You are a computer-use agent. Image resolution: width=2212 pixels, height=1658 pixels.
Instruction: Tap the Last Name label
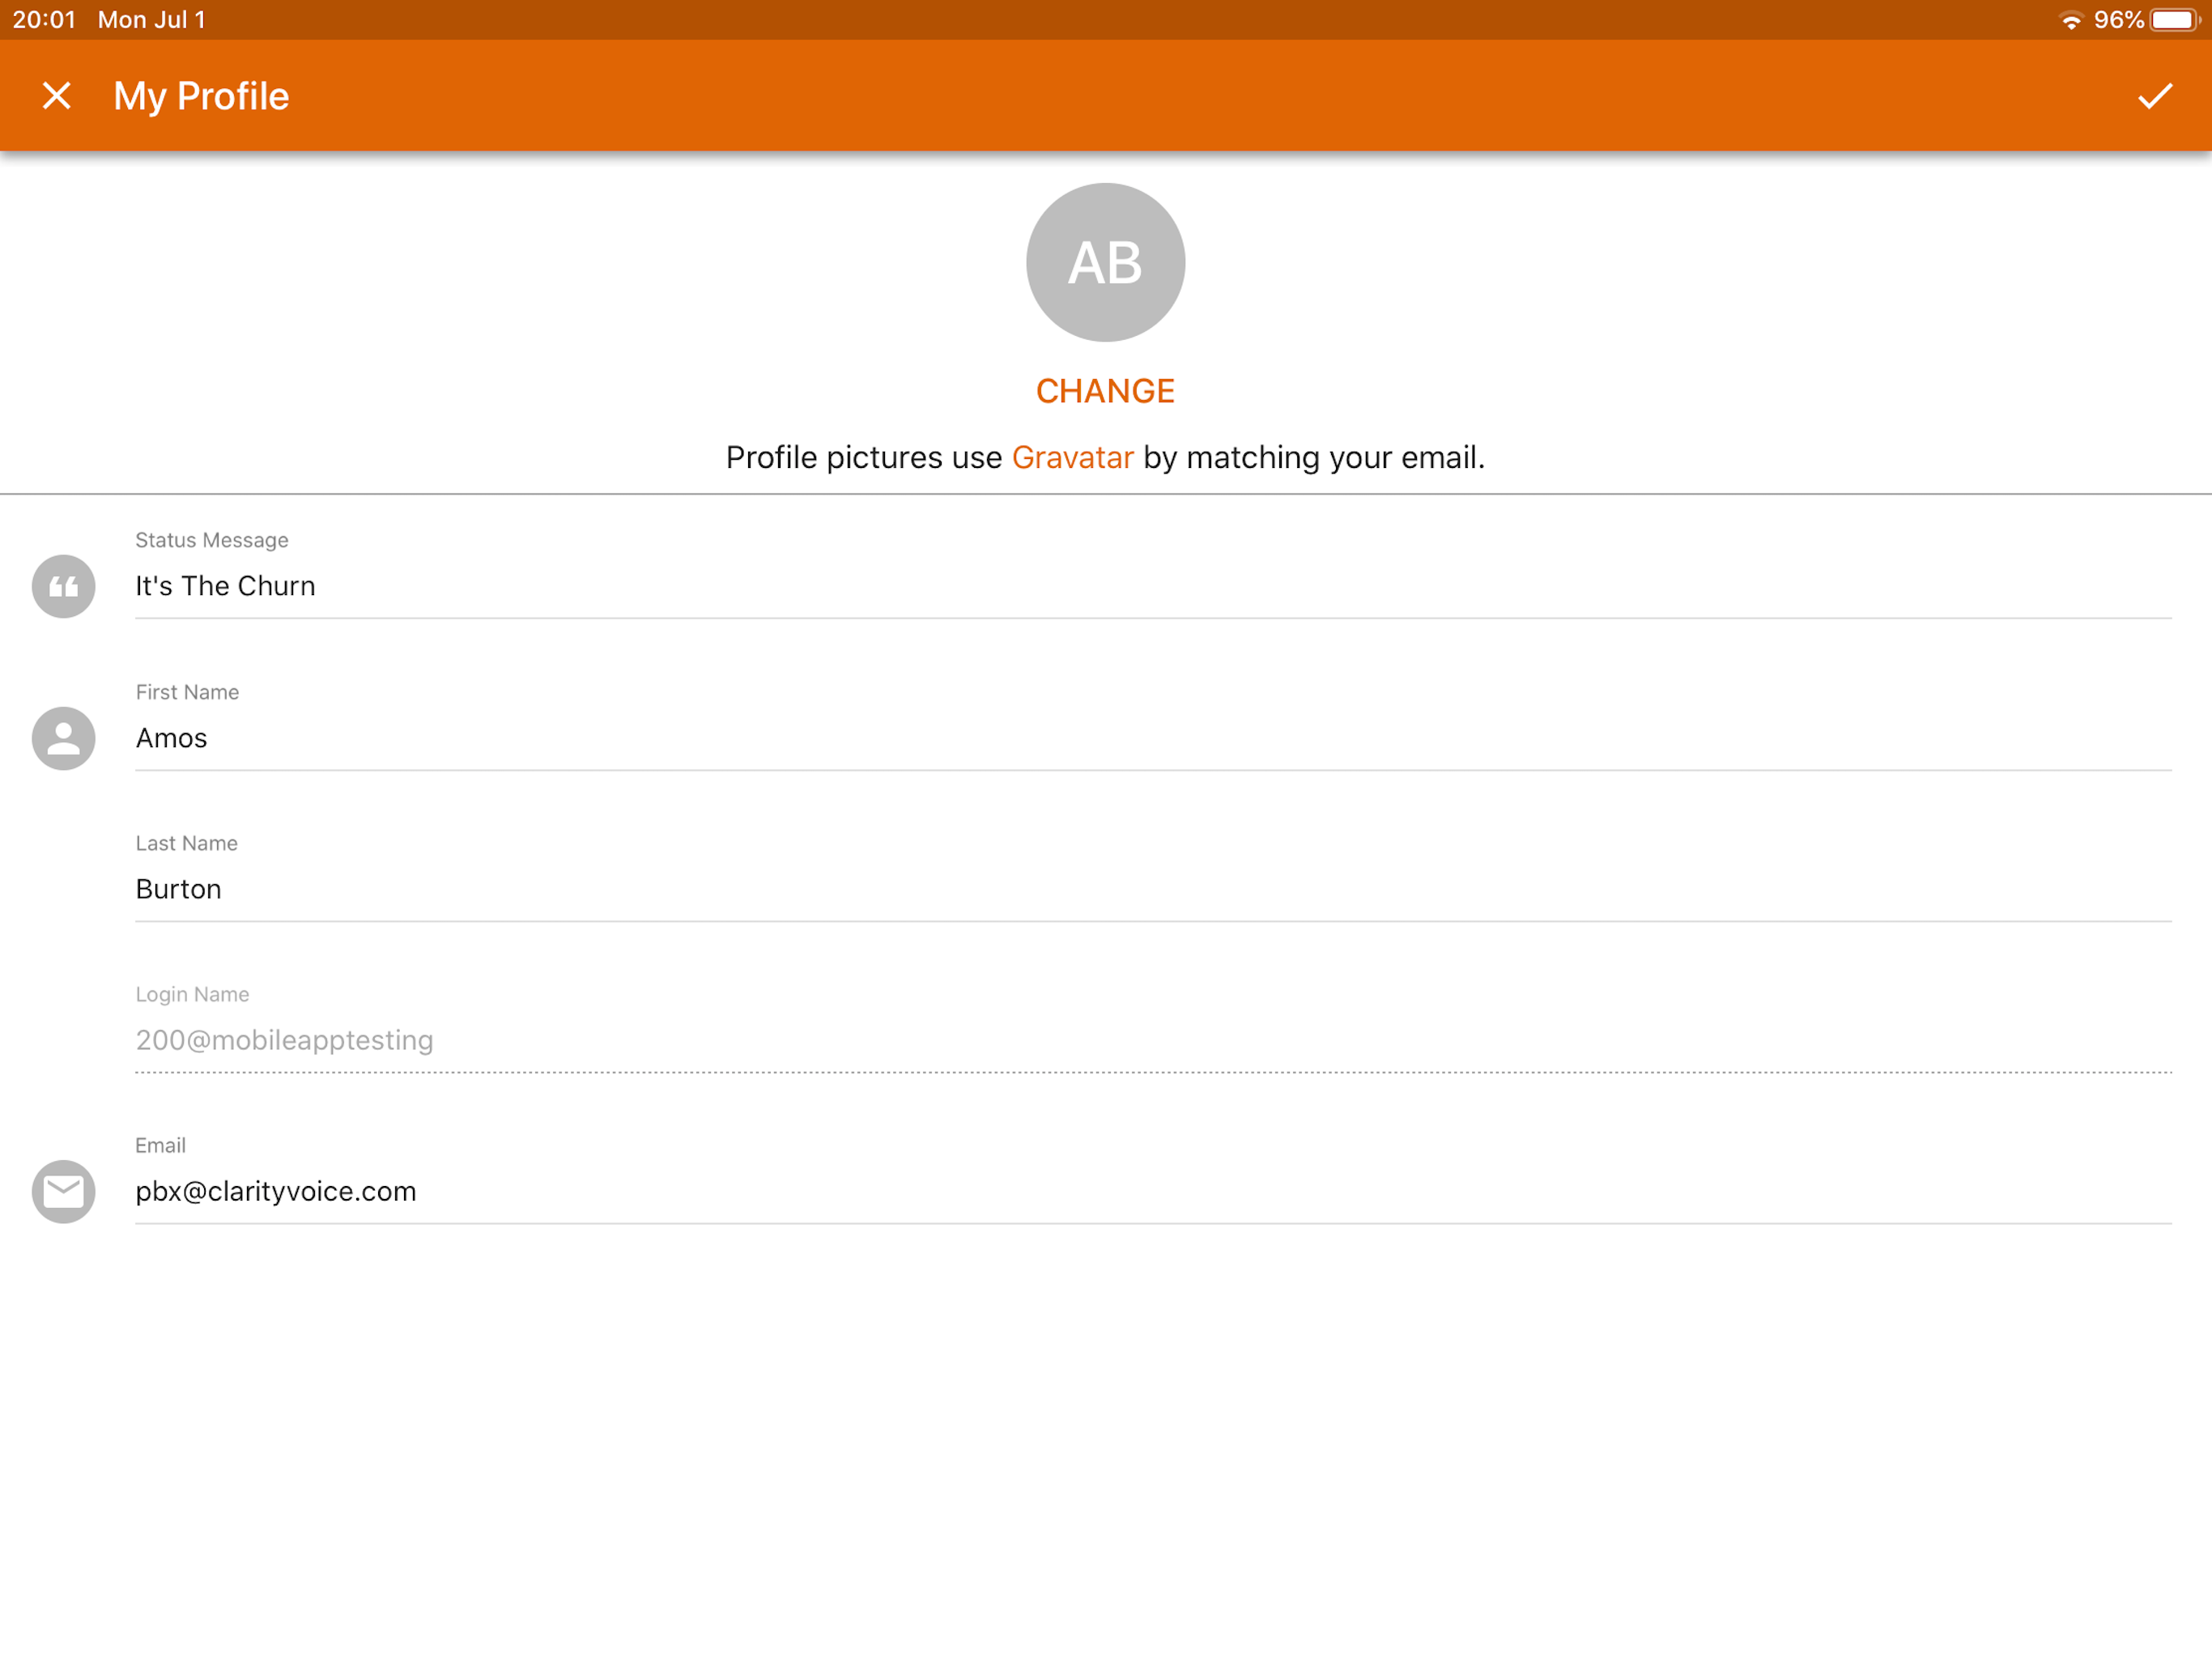[x=187, y=843]
